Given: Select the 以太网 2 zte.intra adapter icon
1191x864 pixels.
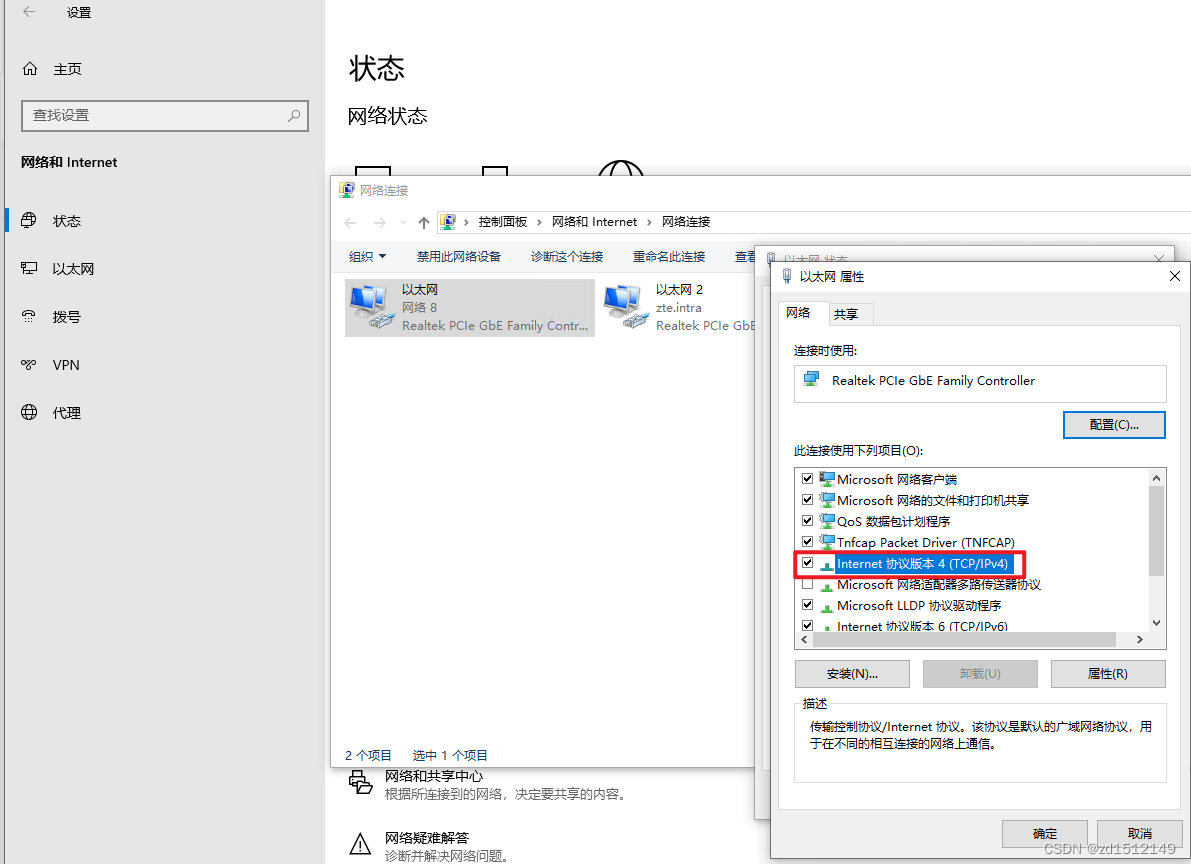Looking at the screenshot, I should pos(627,307).
